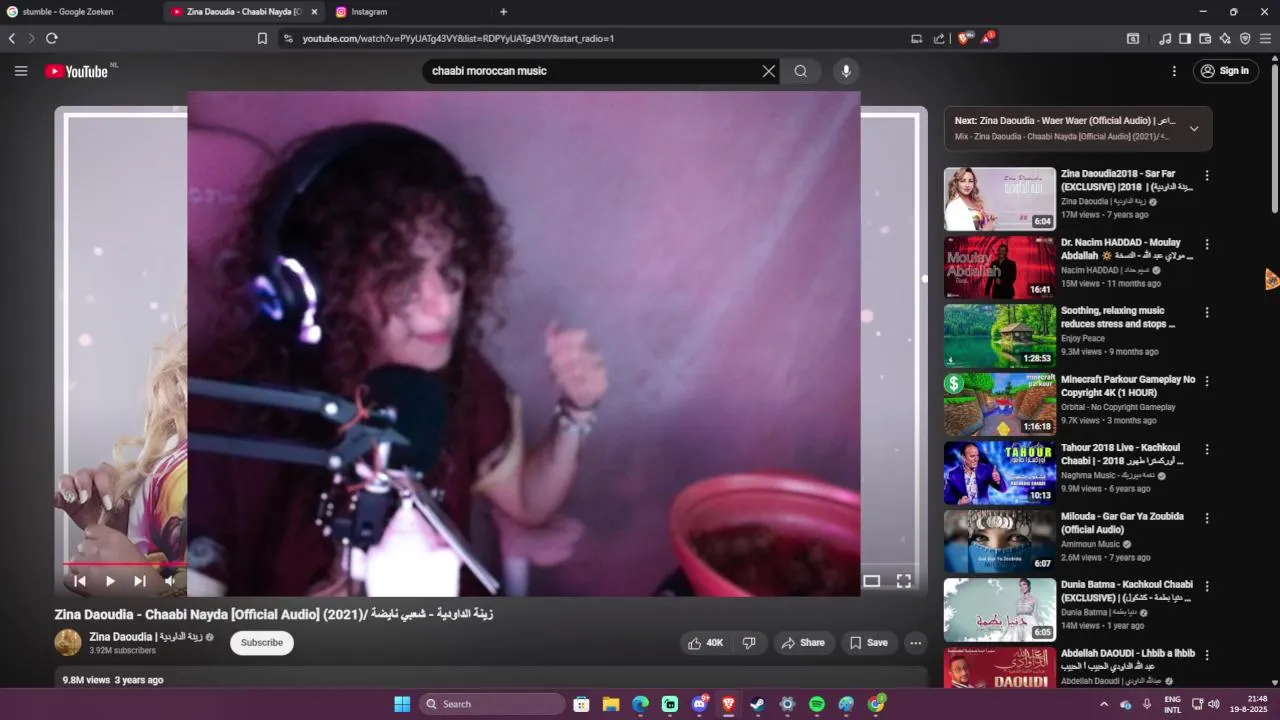Open the YouTube guide hamburger menu
Image resolution: width=1280 pixels, height=720 pixels.
(x=21, y=71)
